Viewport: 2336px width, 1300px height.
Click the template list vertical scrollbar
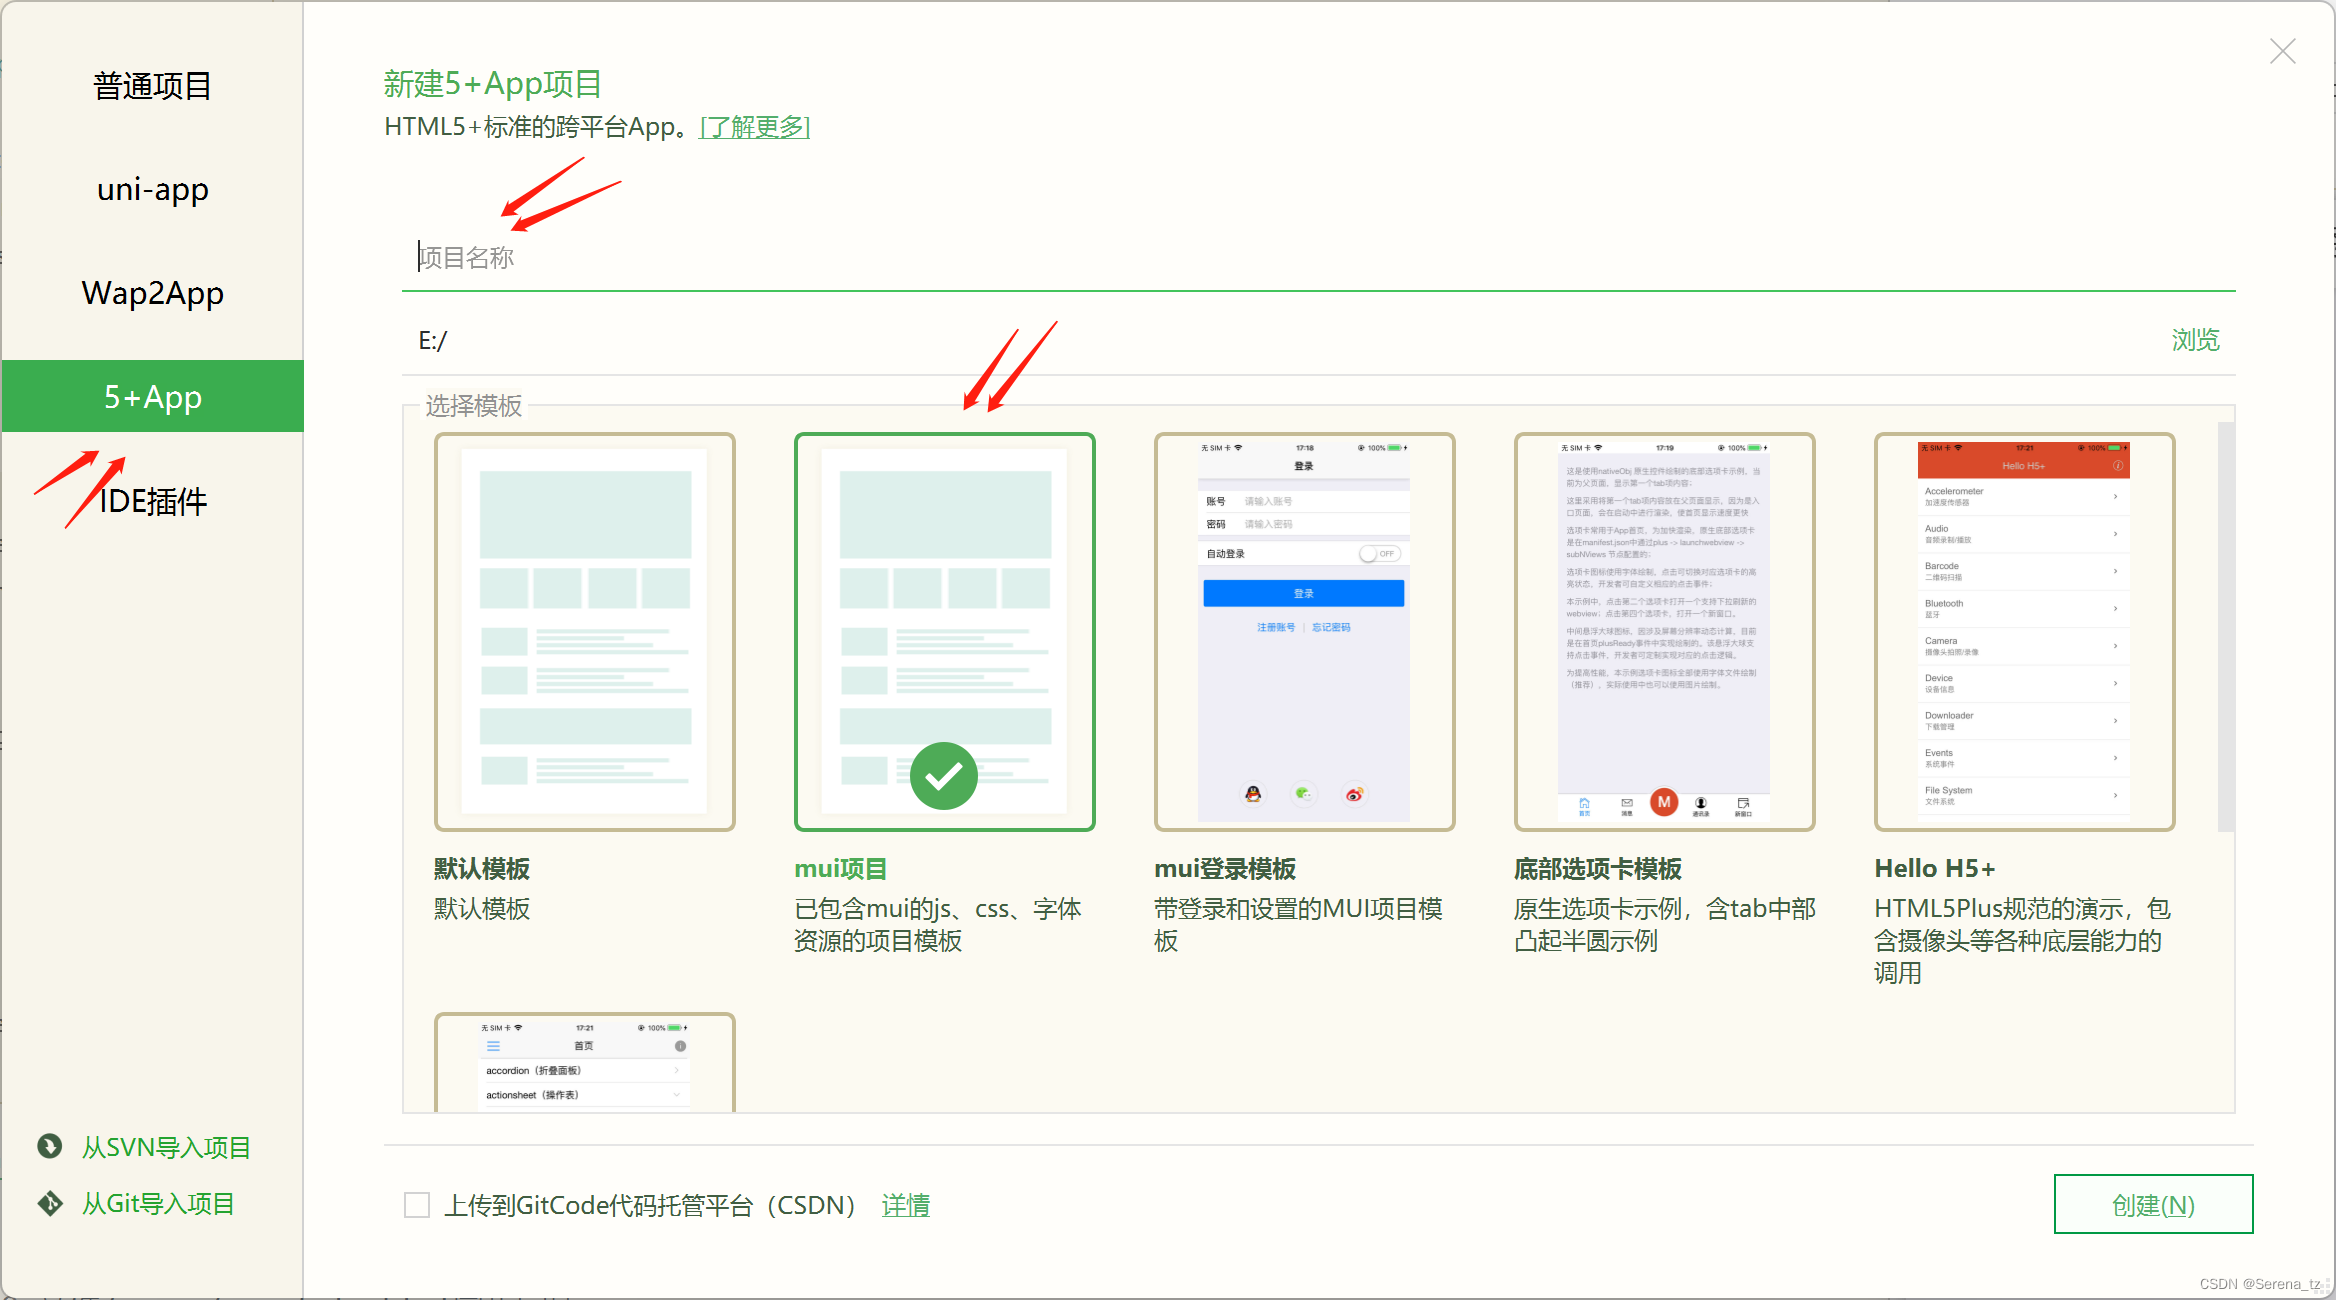(2226, 627)
